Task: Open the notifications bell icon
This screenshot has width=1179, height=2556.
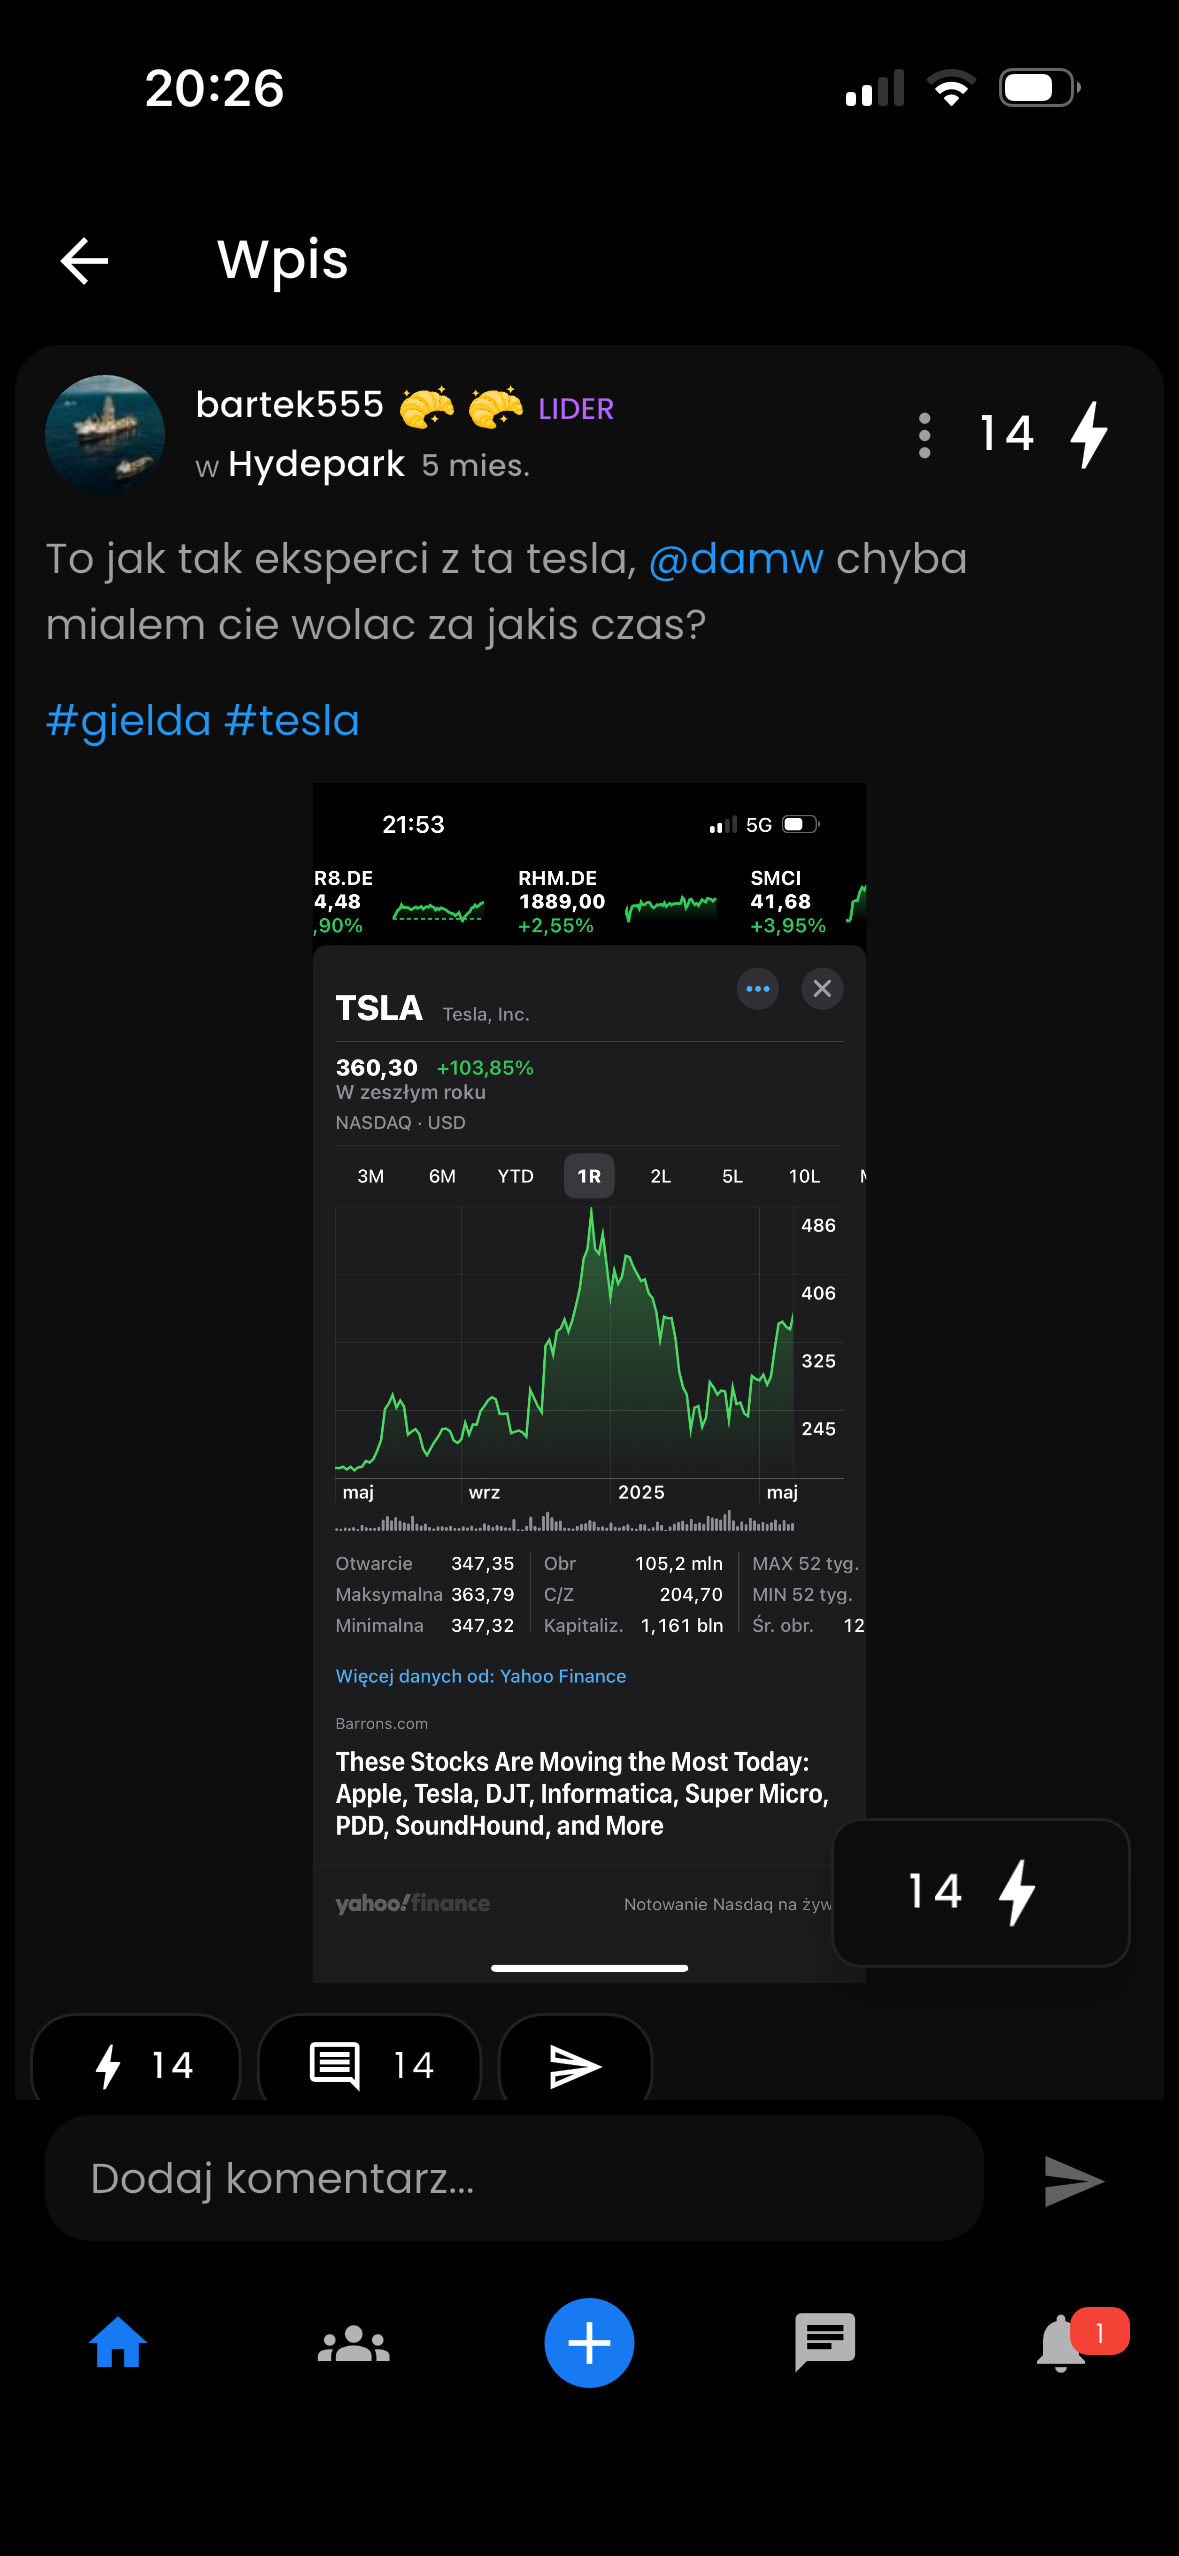Action: pyautogui.click(x=1062, y=2343)
